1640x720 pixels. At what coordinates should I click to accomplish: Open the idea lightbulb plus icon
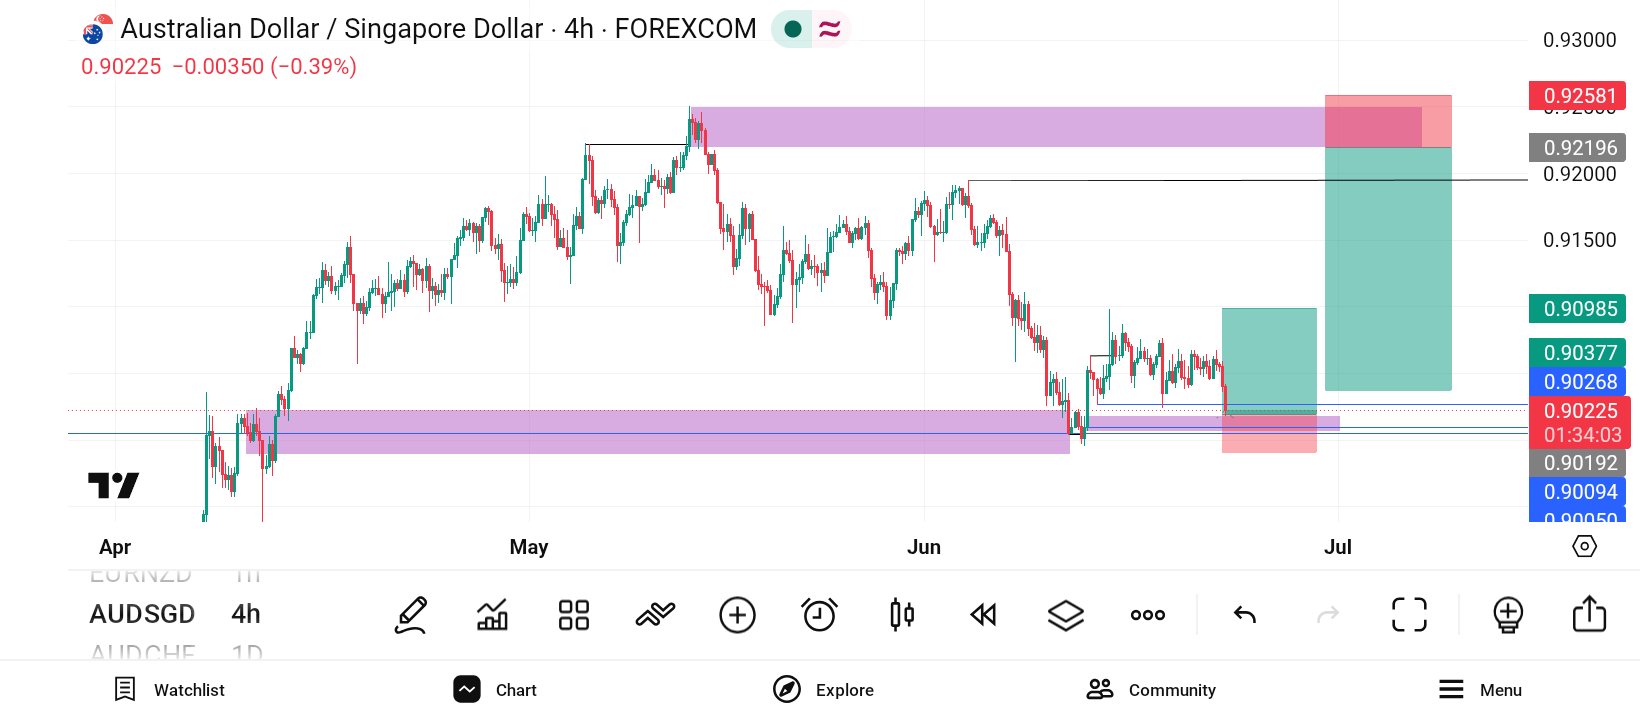click(x=1508, y=615)
